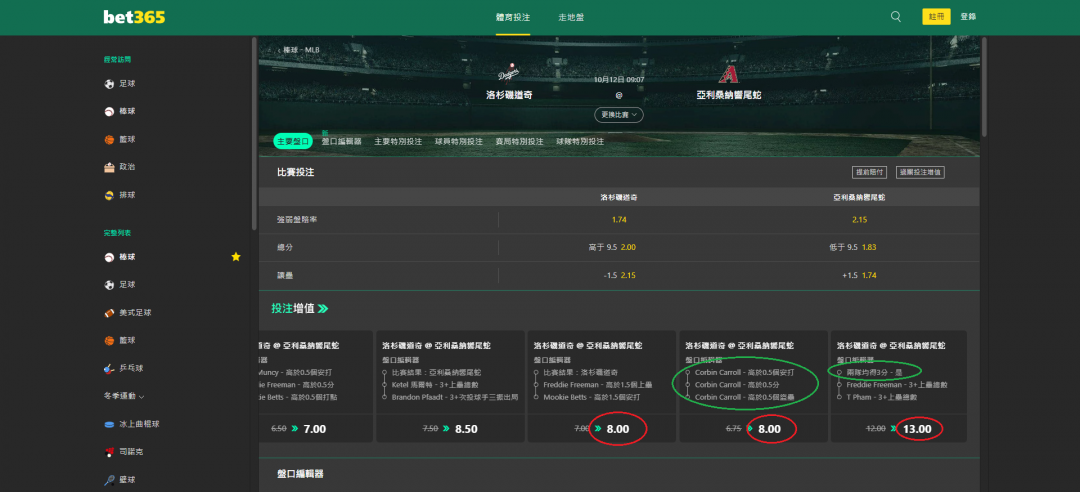This screenshot has width=1080, height=492.
Task: Open the 更換比賽 dropdown
Action: click(619, 114)
